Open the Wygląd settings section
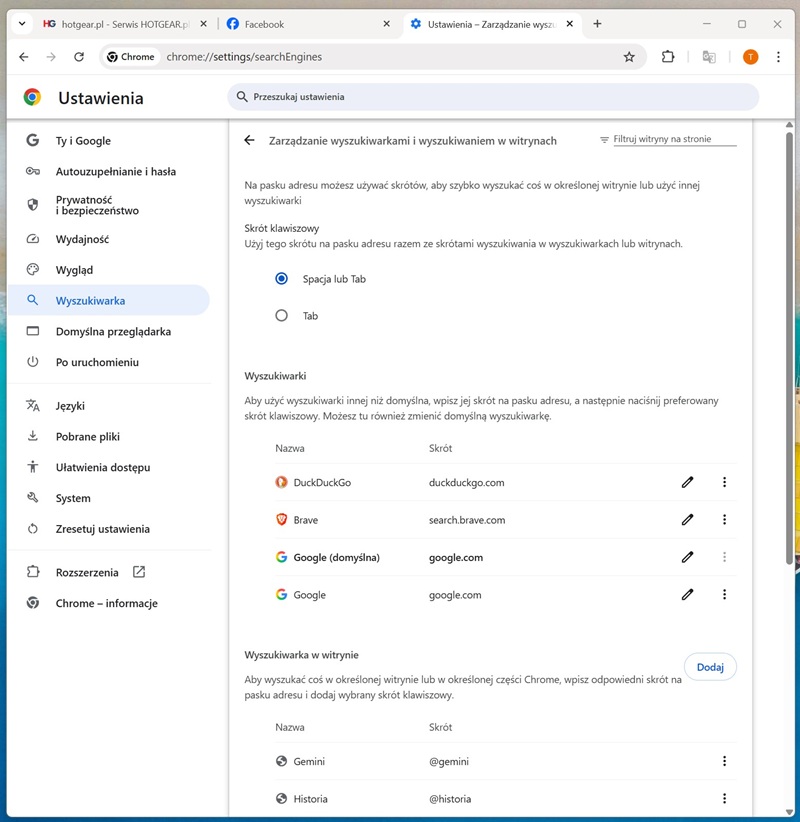Image resolution: width=800 pixels, height=822 pixels. click(x=75, y=270)
